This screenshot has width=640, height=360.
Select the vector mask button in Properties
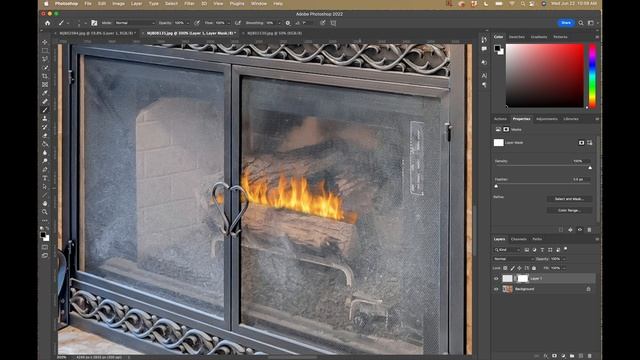(x=589, y=142)
